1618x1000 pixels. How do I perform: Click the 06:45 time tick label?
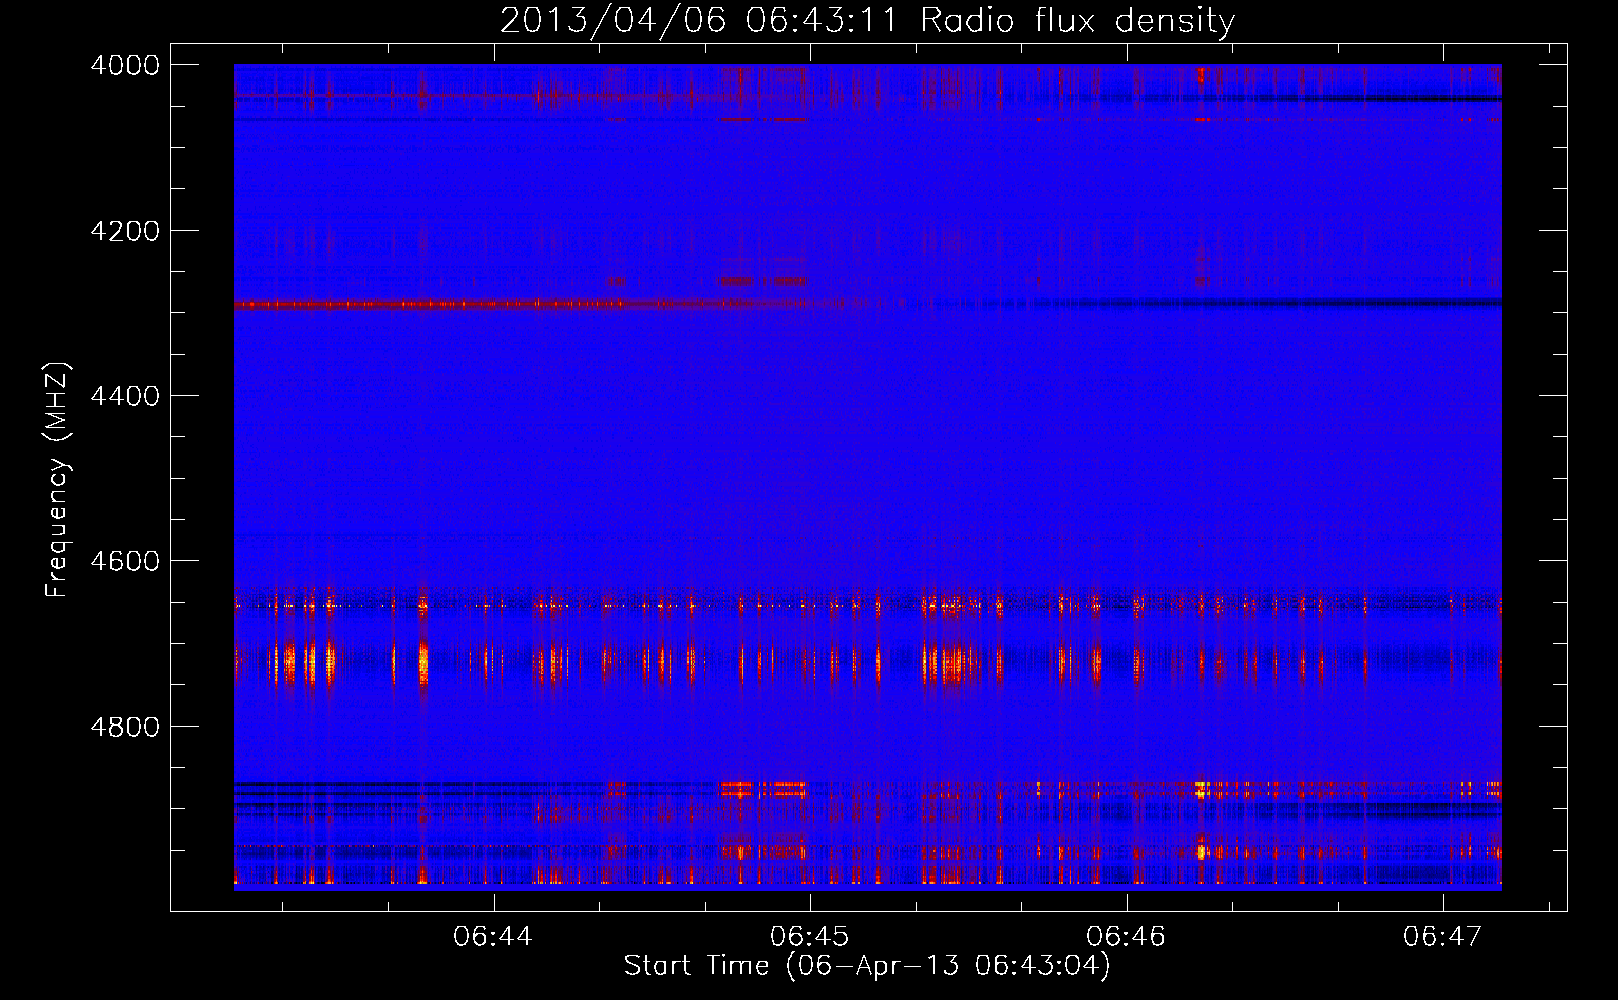point(810,936)
